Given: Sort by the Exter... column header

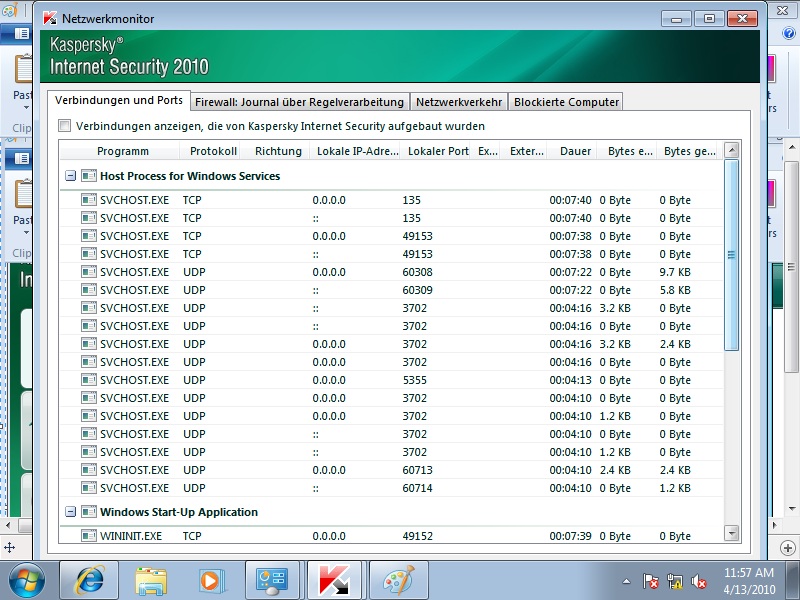Looking at the screenshot, I should click(527, 151).
